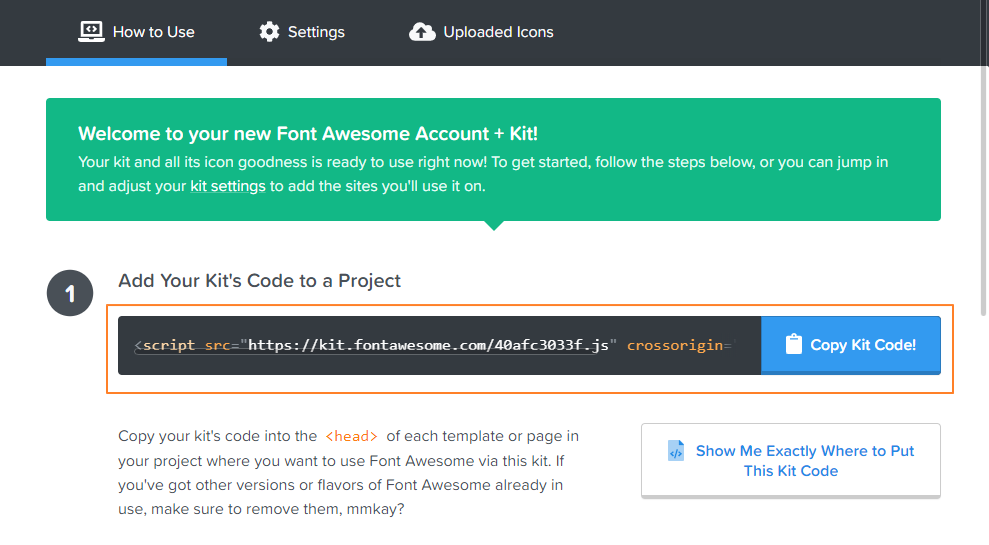
Task: Copy the kit code with Copy Kit Code!
Action: click(x=851, y=345)
